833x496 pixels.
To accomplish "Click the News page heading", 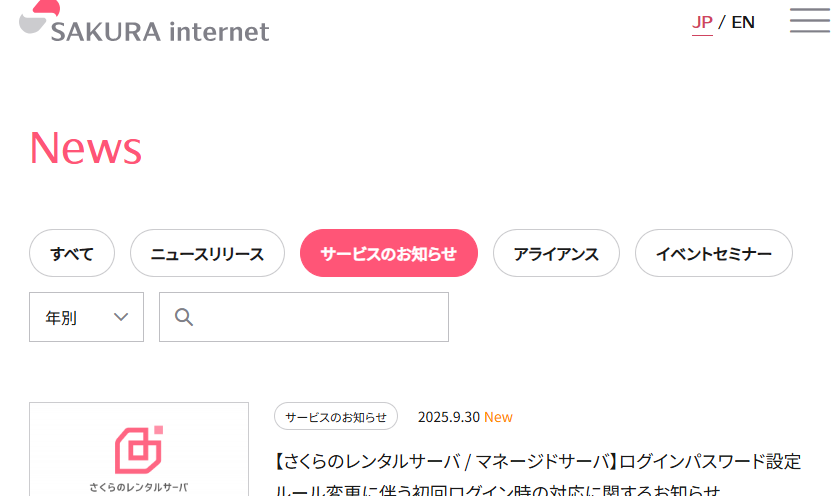I will [x=86, y=148].
